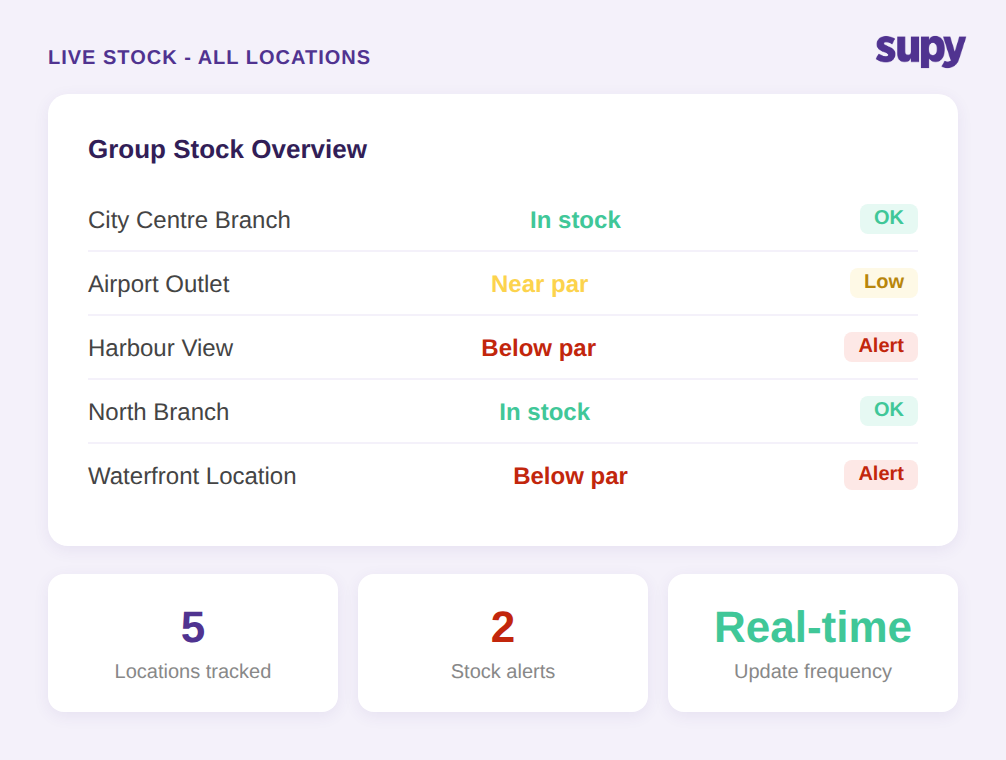The image size is (1006, 760).
Task: Select the Harbour View row name
Action: click(160, 348)
